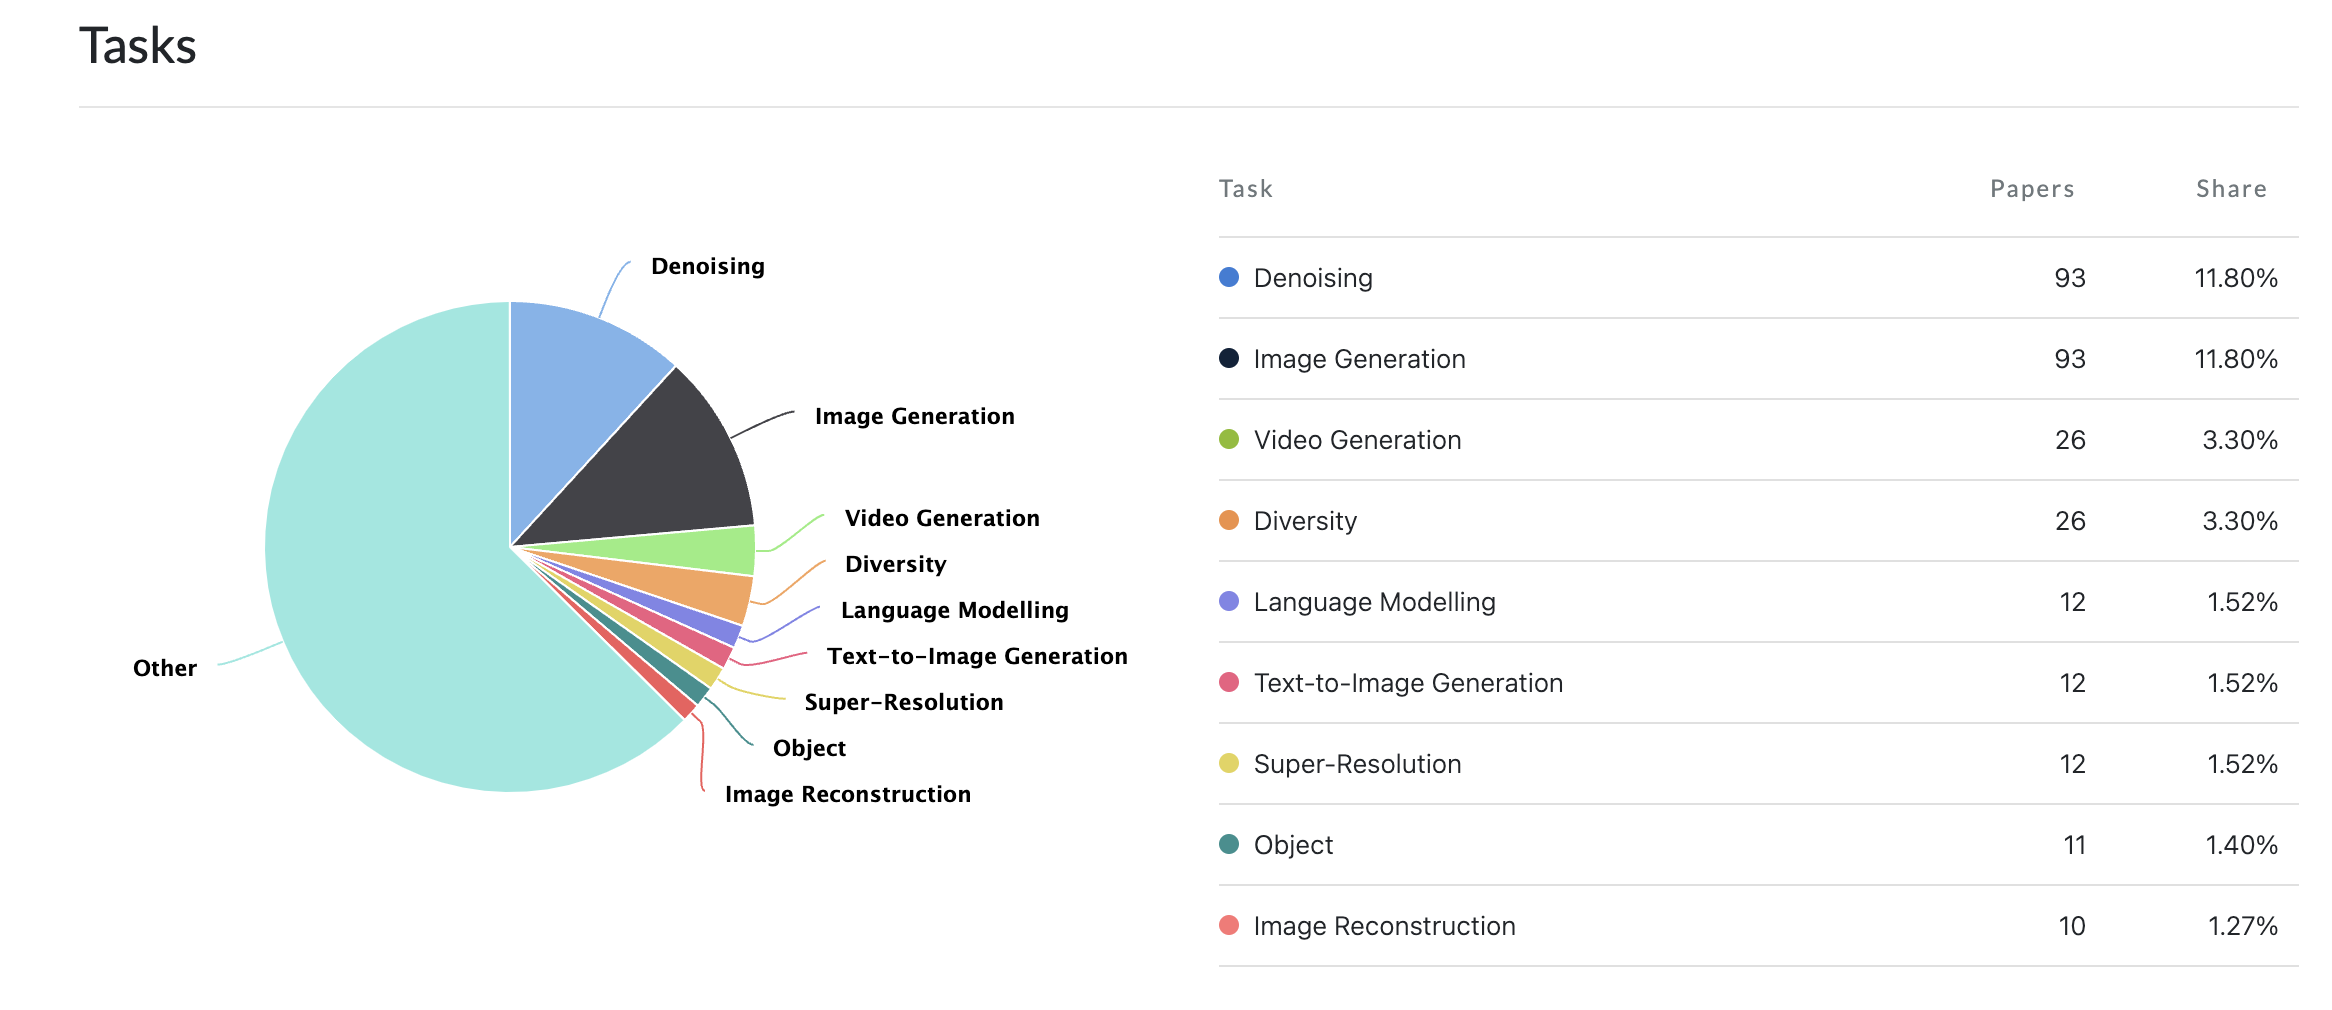
Task: Open the Super-Resolution table entry
Action: (1357, 764)
